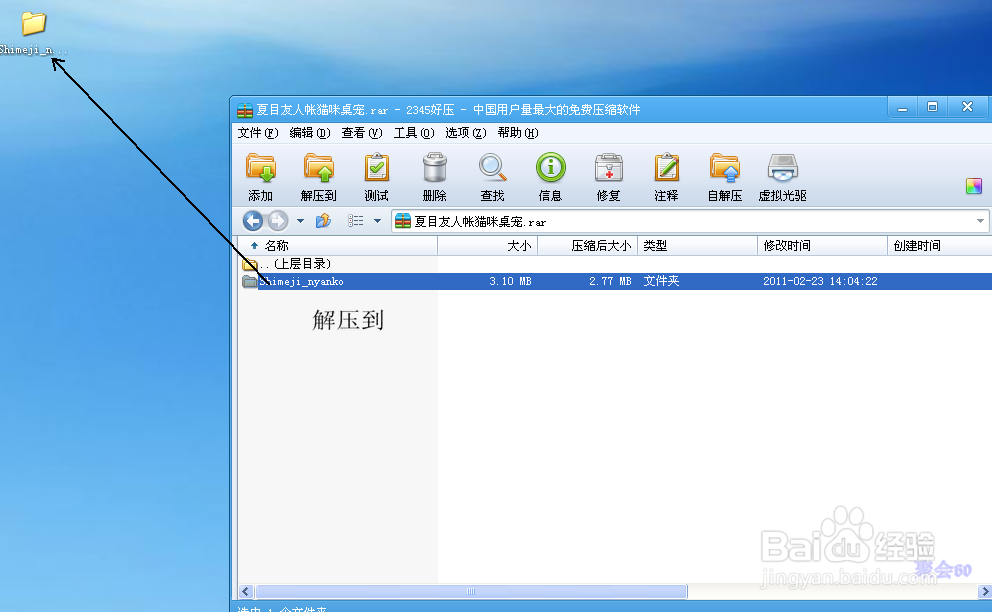Sort by the 修改时间 column header
Image resolution: width=992 pixels, height=612 pixels.
[x=822, y=246]
